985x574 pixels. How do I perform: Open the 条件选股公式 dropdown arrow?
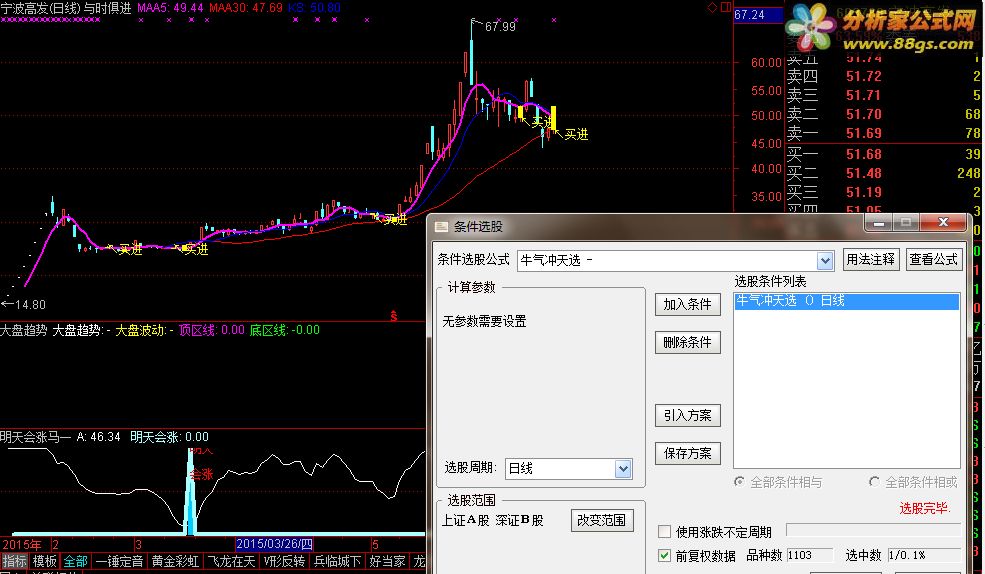click(825, 260)
